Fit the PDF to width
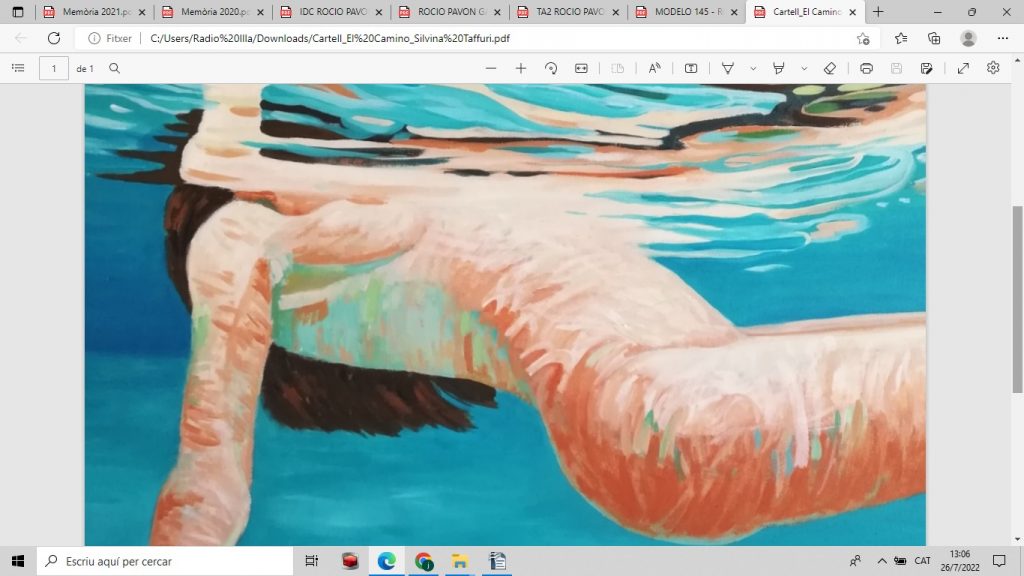 point(581,68)
